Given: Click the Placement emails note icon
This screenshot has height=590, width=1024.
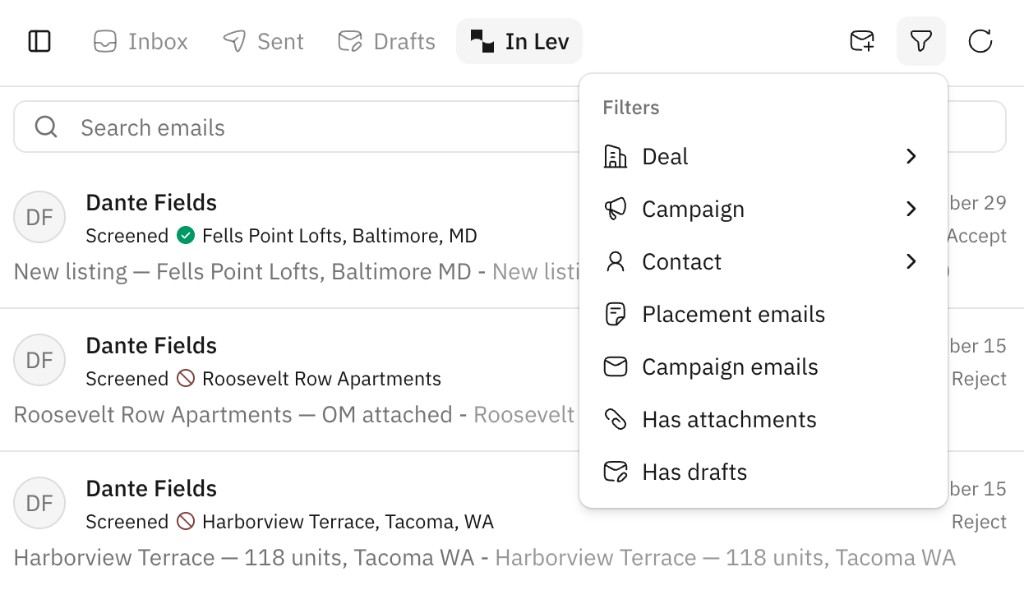Looking at the screenshot, I should [x=615, y=314].
